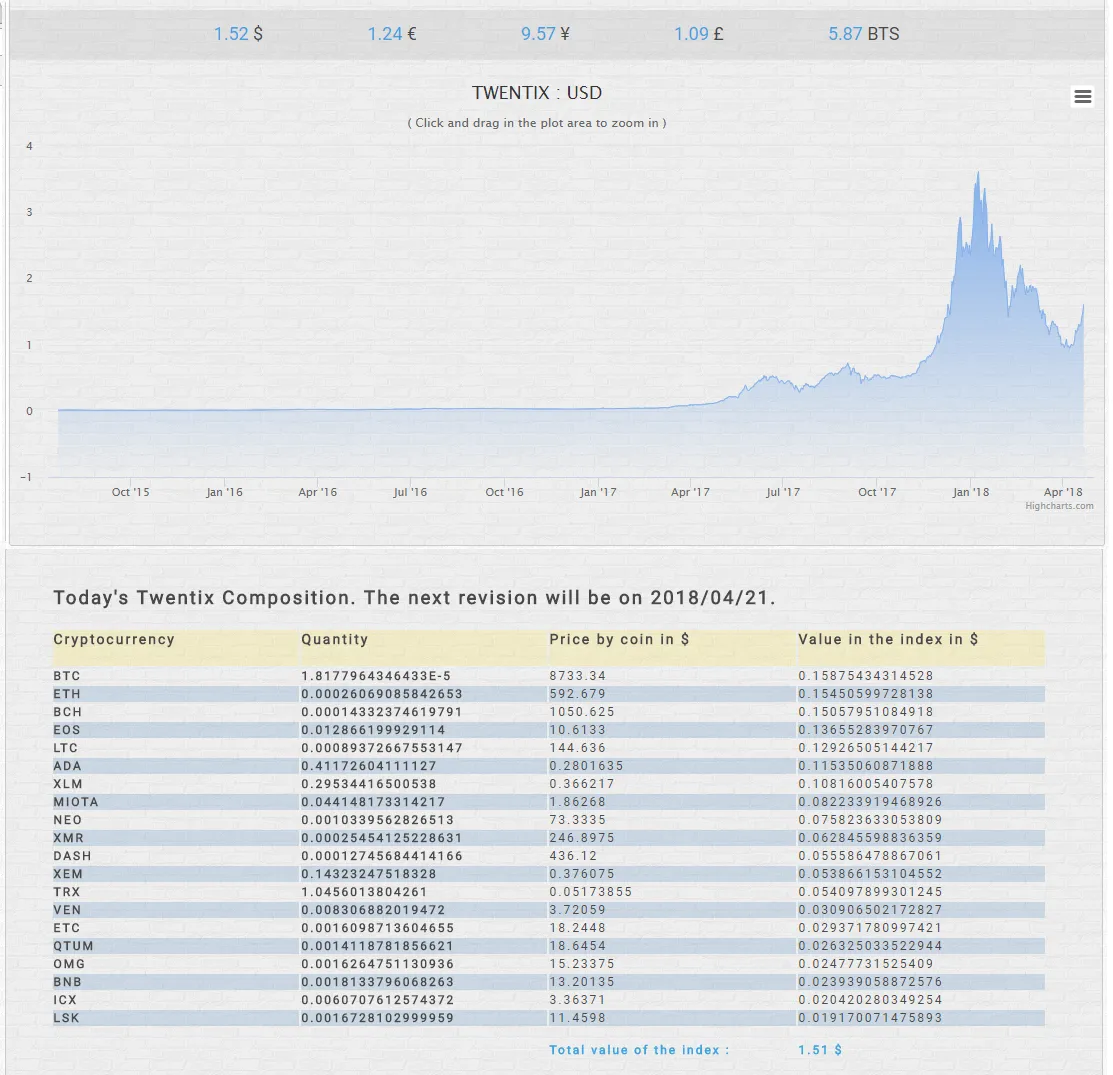This screenshot has width=1113, height=1075.
Task: Click ETH price 592.679
Action: (577, 694)
